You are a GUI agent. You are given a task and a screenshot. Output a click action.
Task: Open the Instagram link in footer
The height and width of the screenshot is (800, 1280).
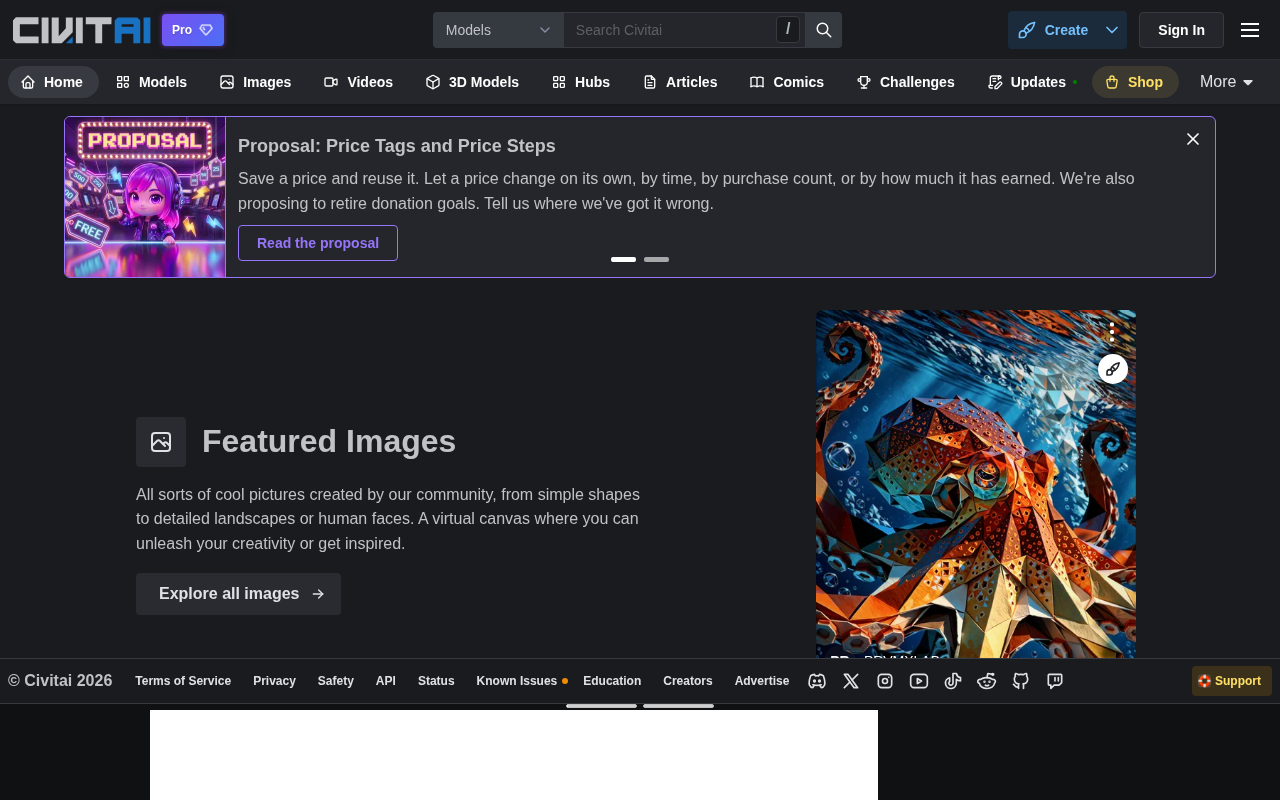click(885, 681)
